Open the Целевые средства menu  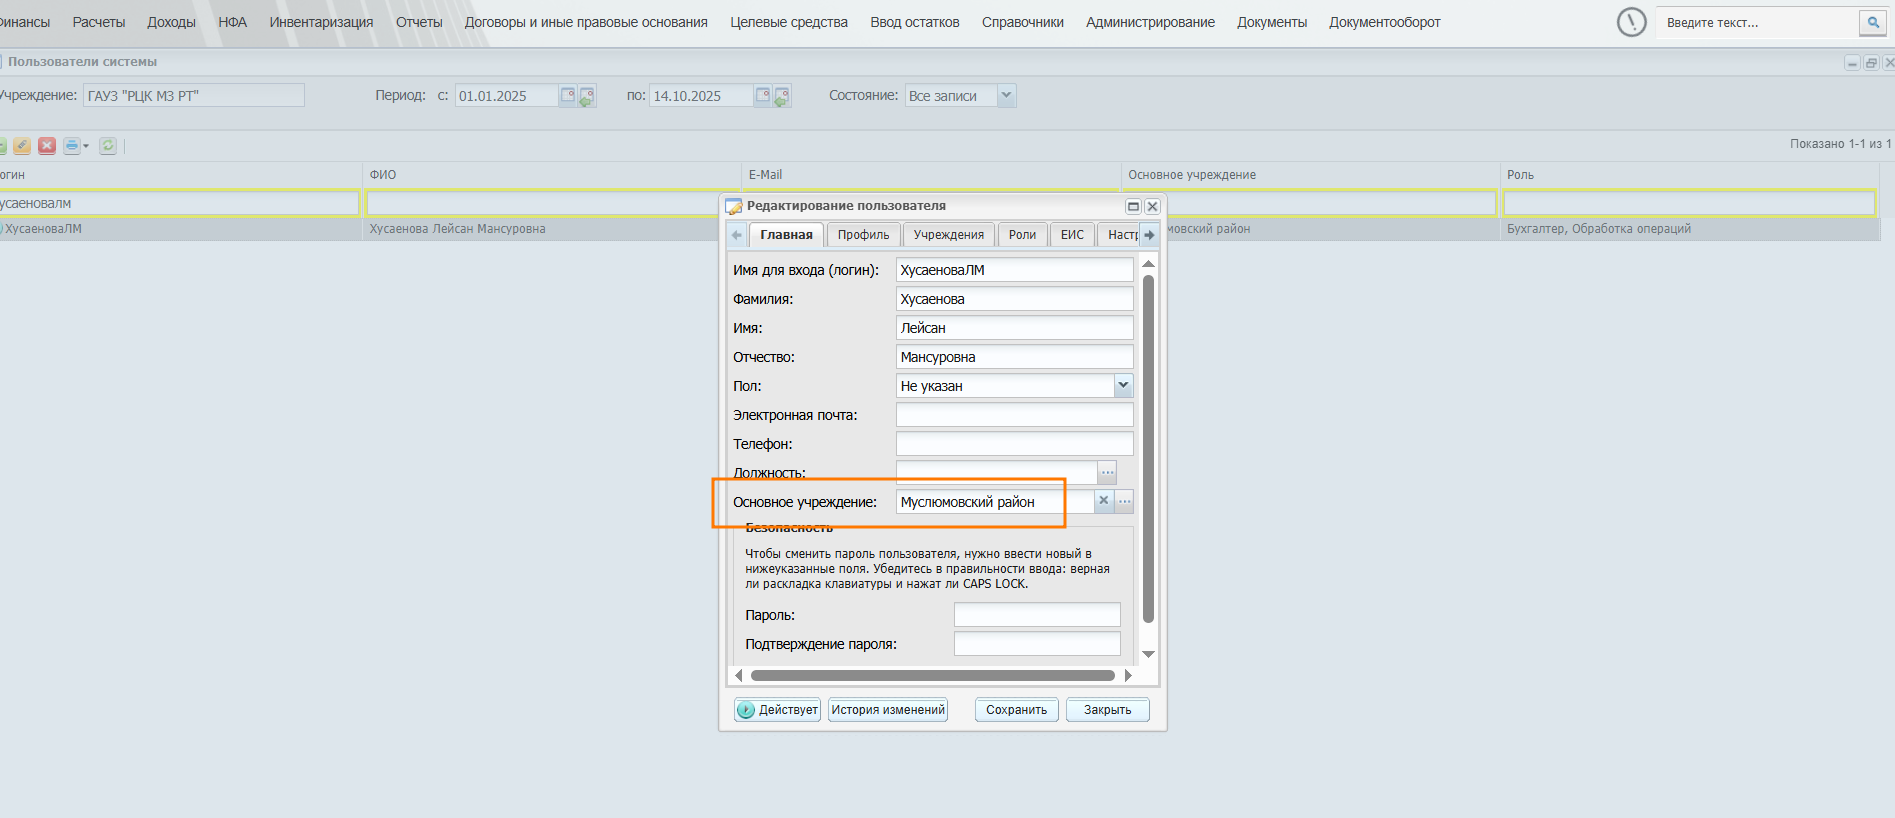[x=789, y=22]
